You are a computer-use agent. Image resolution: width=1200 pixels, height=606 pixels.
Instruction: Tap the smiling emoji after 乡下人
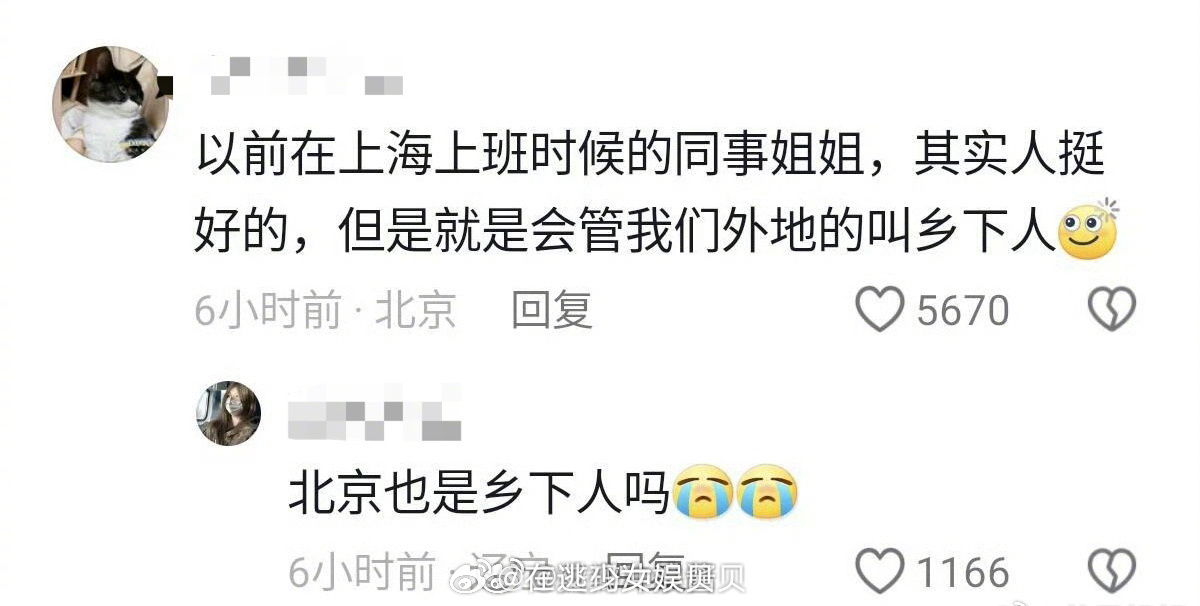pyautogui.click(x=1088, y=231)
